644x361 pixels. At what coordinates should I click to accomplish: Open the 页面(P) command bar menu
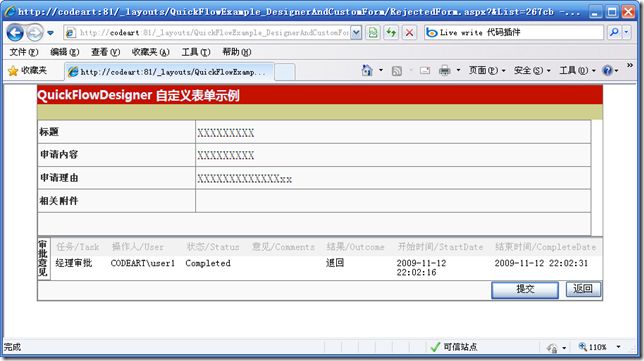[x=487, y=71]
